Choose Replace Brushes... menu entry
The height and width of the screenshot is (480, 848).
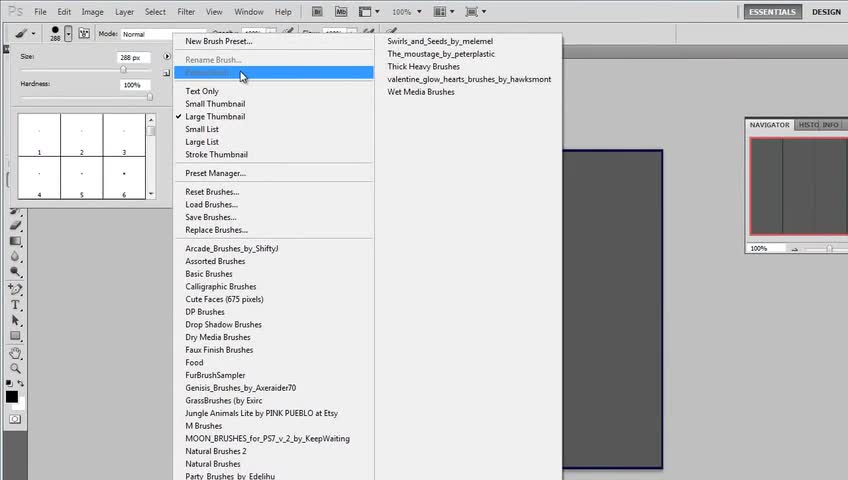tap(216, 230)
